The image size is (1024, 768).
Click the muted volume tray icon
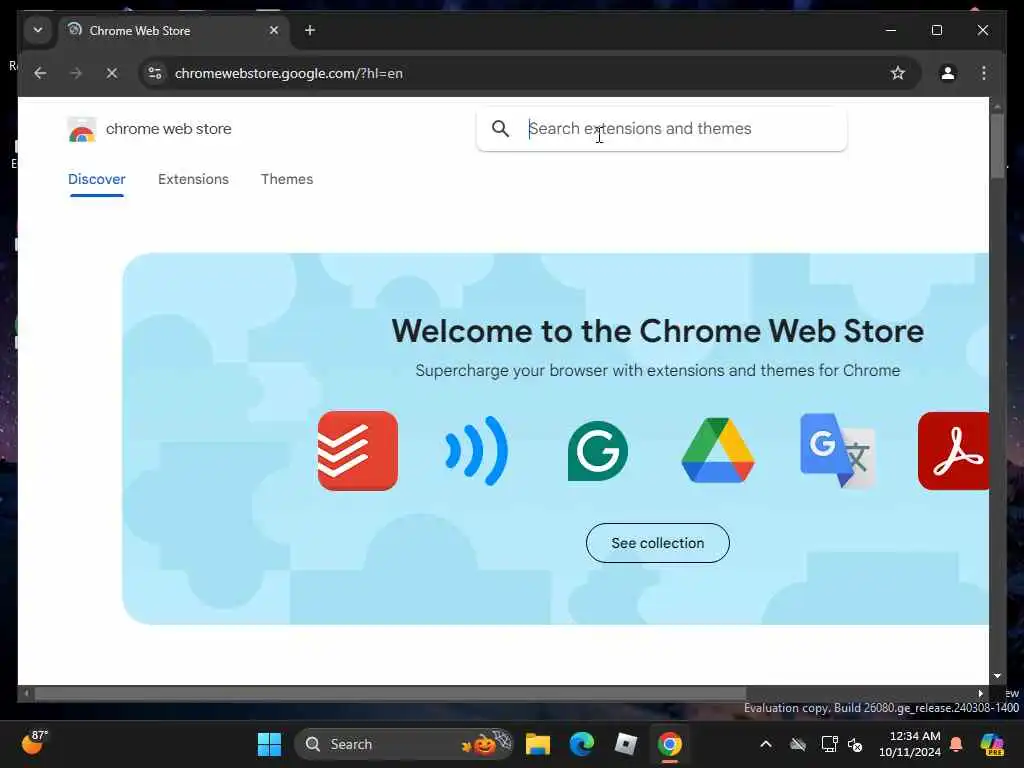855,744
